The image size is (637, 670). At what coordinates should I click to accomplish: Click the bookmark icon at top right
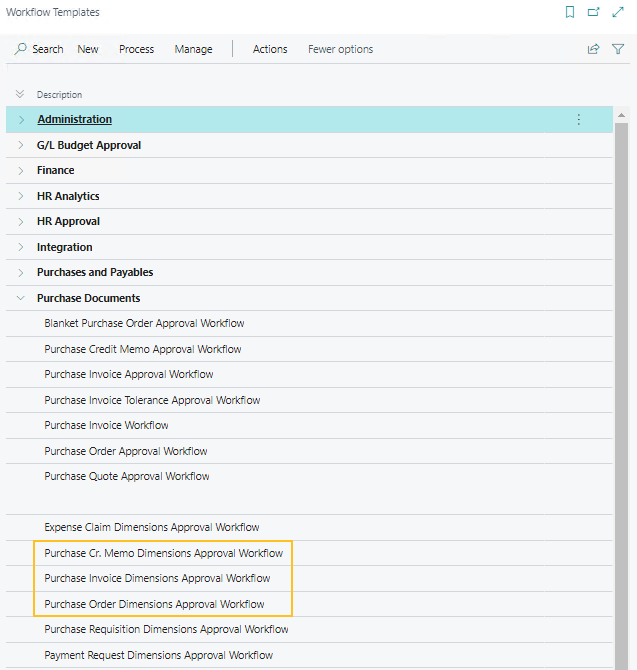(x=570, y=12)
